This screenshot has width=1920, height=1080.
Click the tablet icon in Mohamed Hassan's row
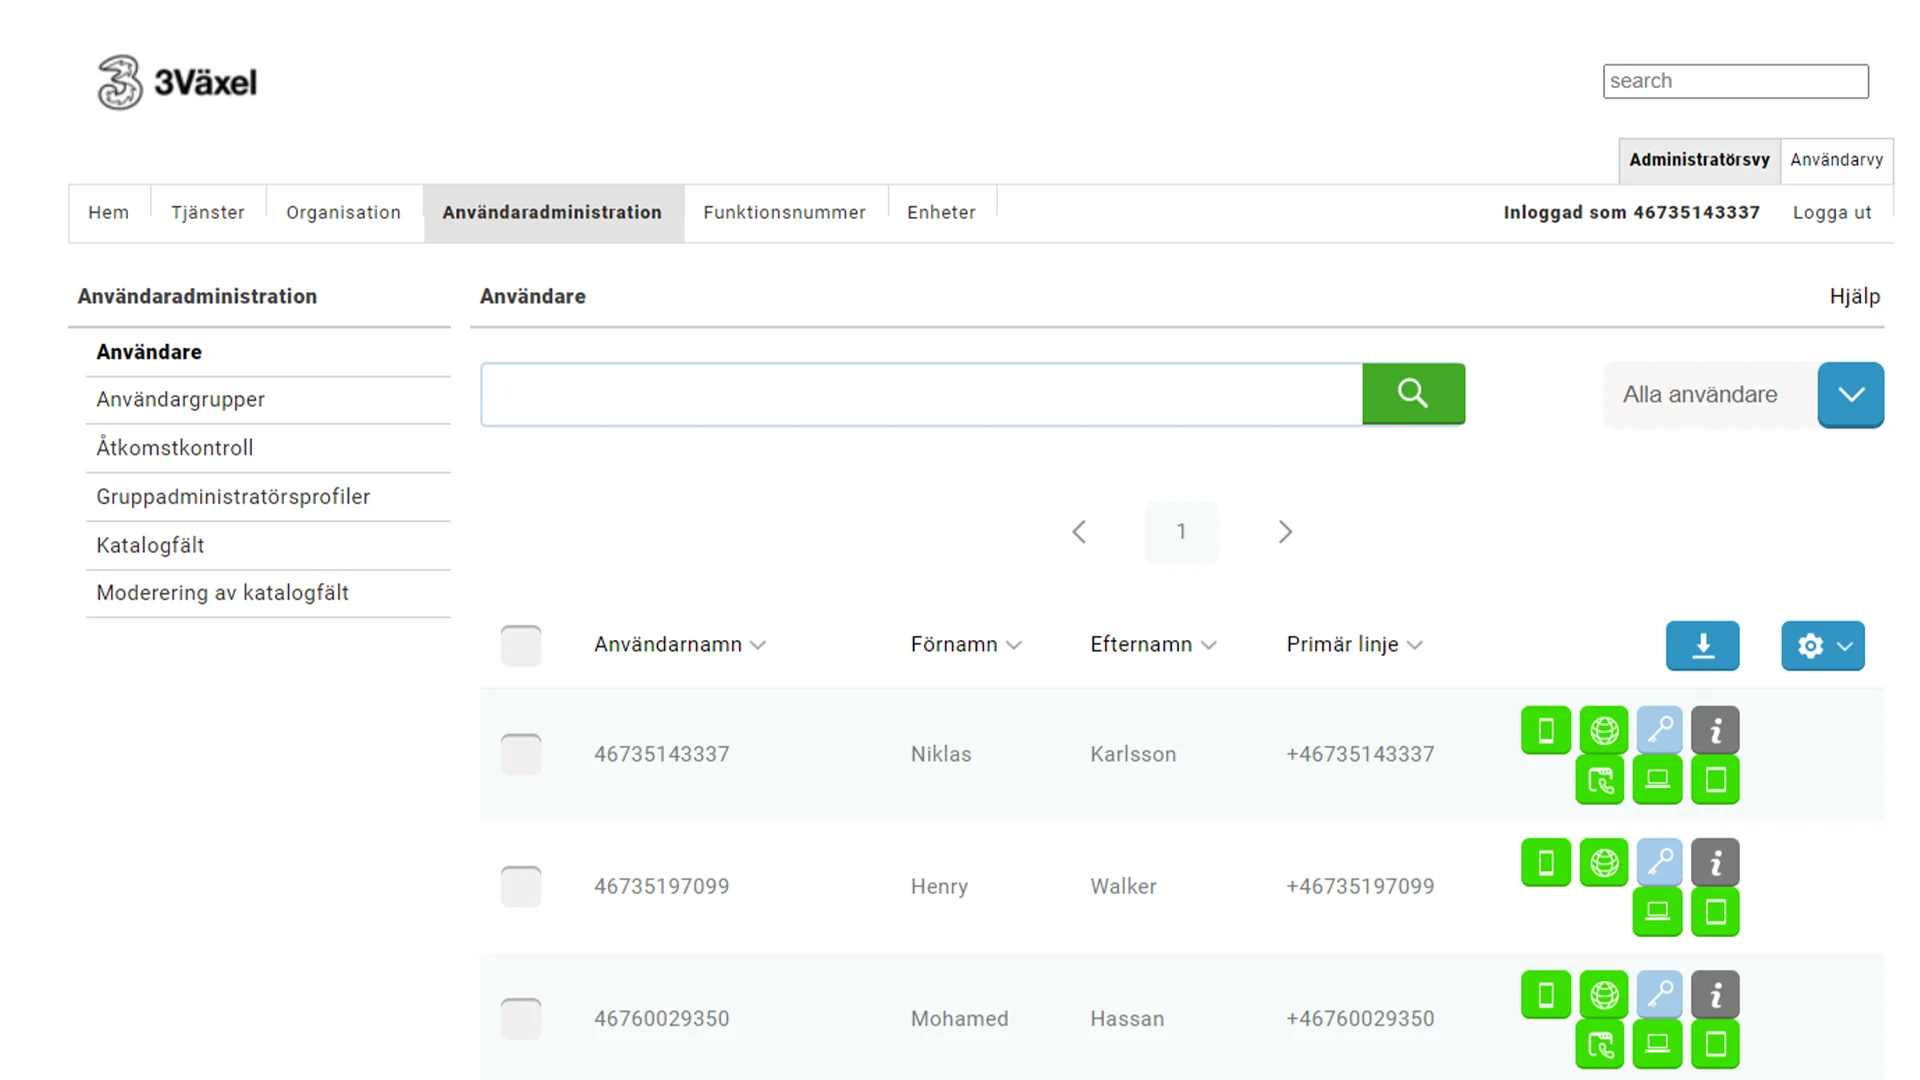(1715, 1044)
